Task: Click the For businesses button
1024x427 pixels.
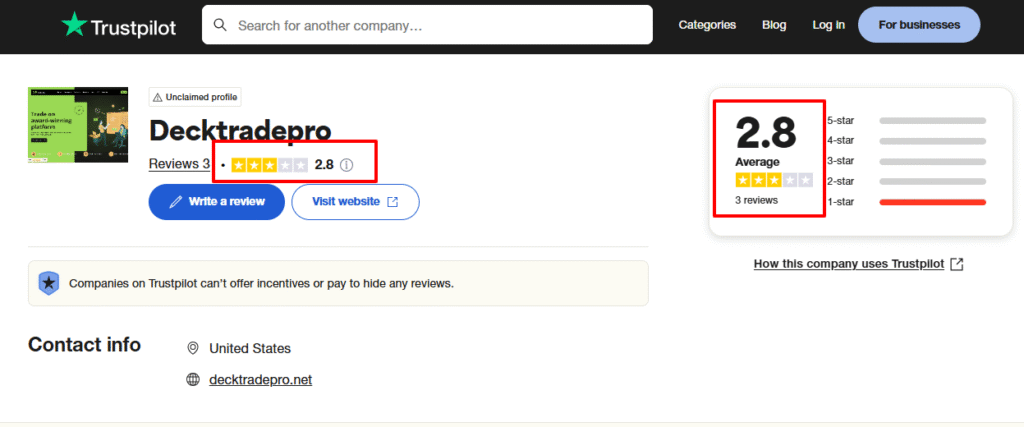Action: [x=919, y=25]
